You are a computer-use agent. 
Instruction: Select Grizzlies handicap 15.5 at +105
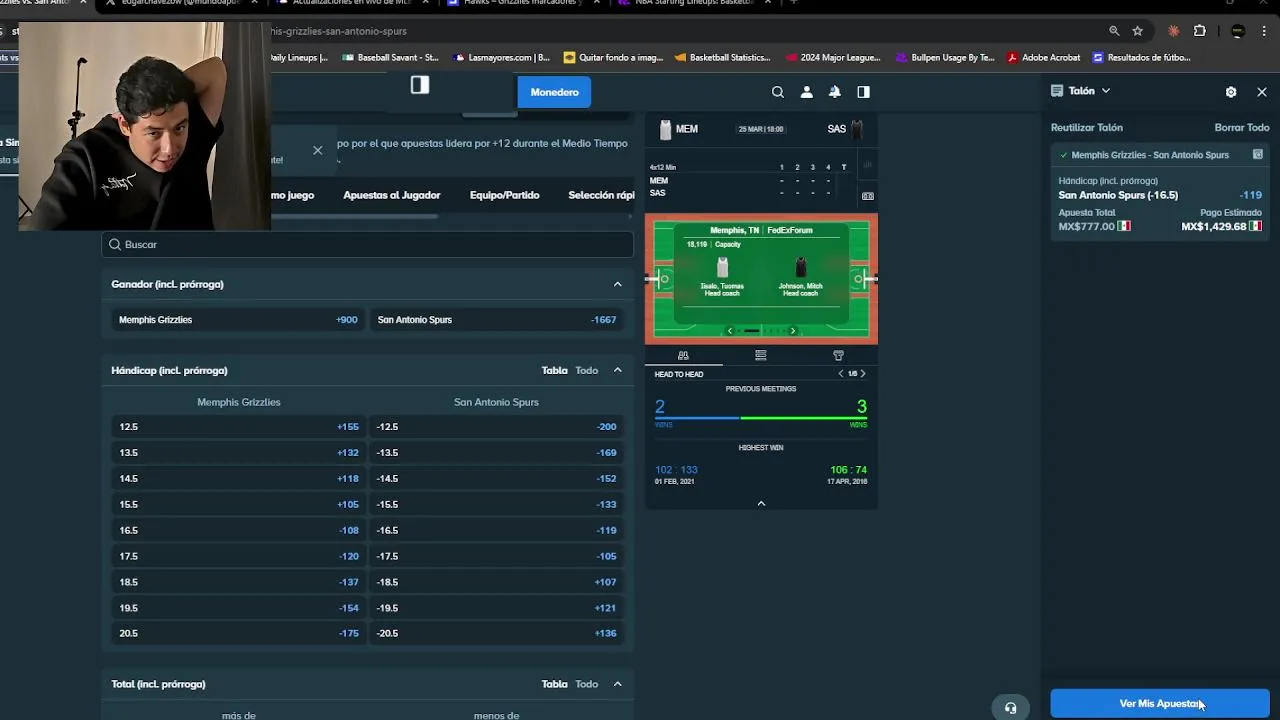(238, 504)
